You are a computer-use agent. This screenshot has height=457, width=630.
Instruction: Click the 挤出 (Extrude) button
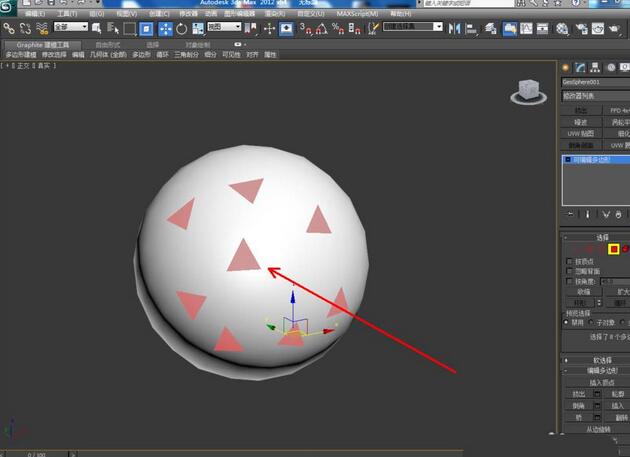(x=578, y=394)
